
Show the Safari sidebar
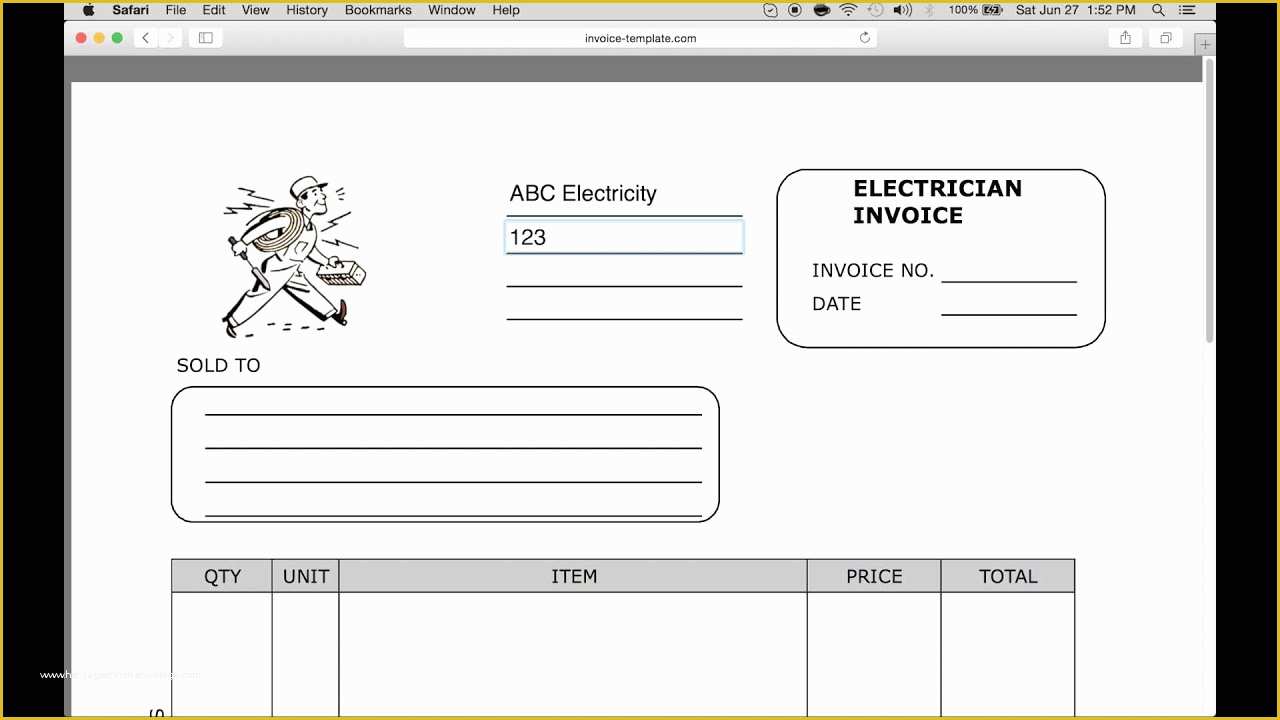(206, 38)
